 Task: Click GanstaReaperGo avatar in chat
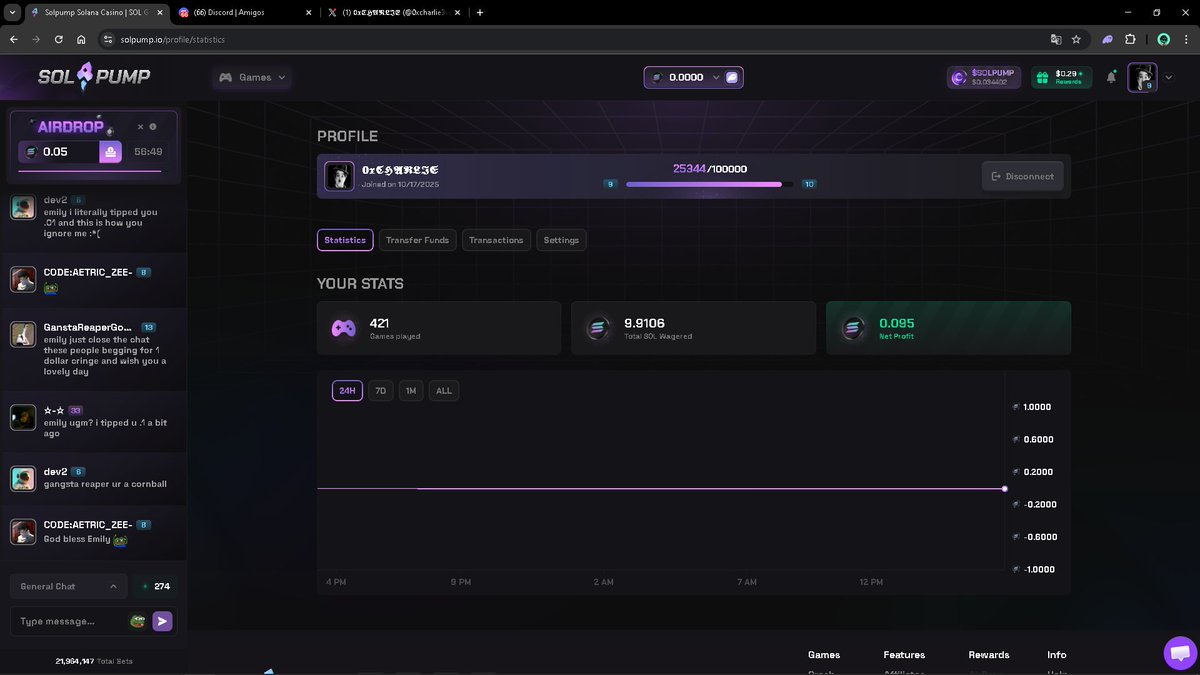(23, 334)
